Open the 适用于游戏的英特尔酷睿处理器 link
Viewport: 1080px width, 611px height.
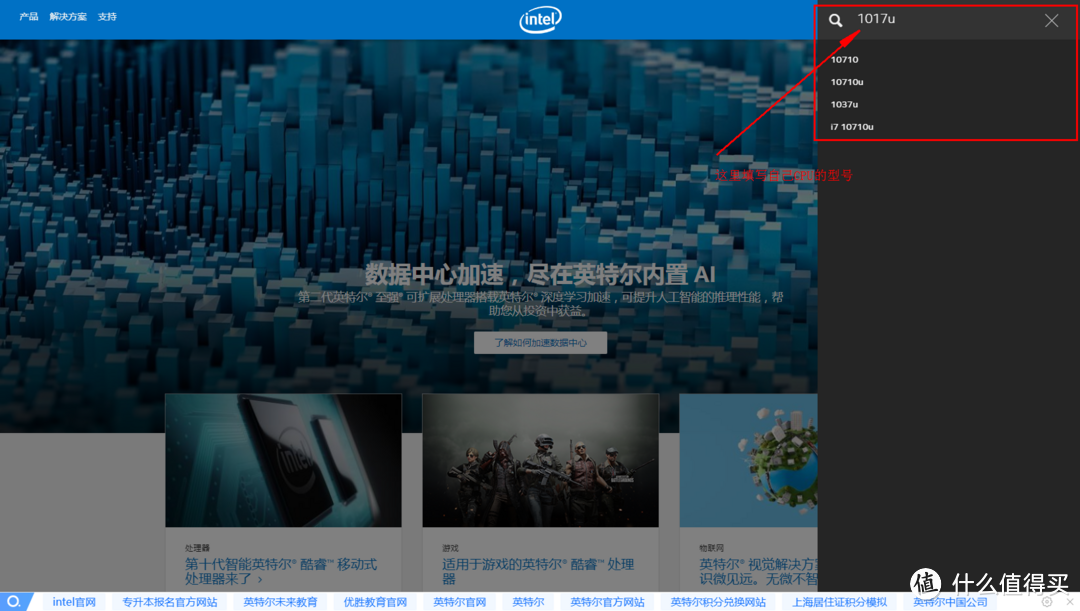pyautogui.click(x=538, y=571)
